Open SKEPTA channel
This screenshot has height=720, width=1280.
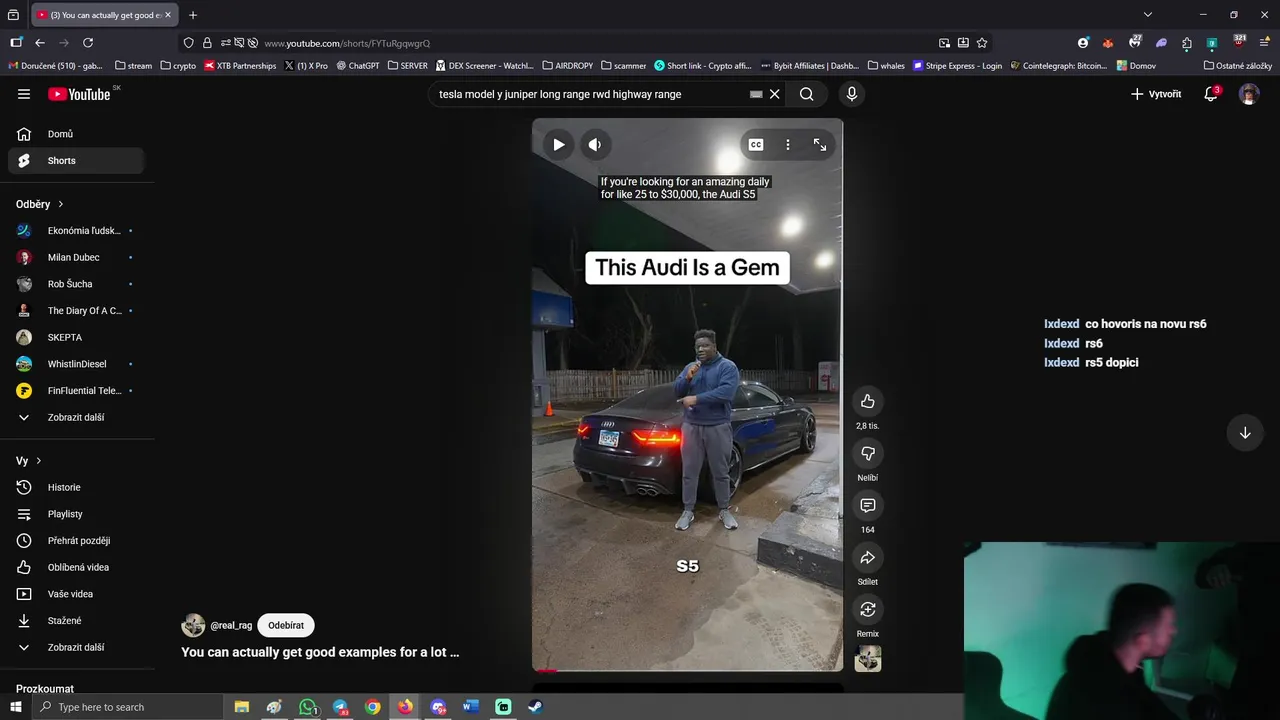point(76,338)
